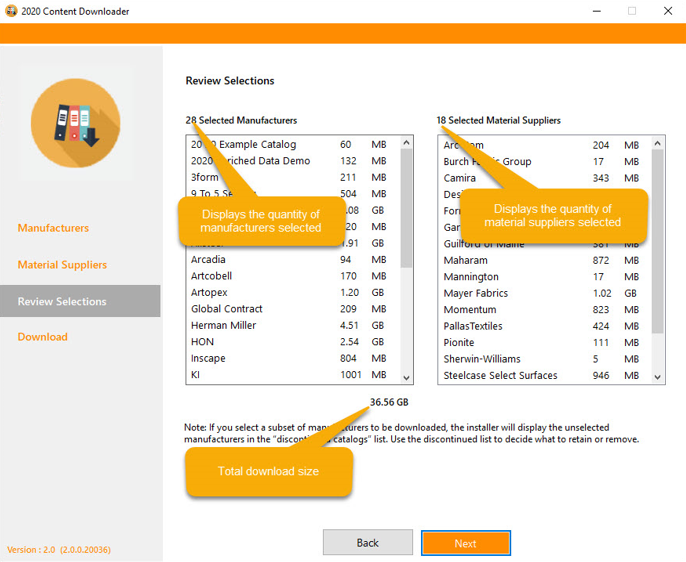Select the Artcobell manufacturer row
Viewport: 686px width, 562px height.
tap(294, 276)
